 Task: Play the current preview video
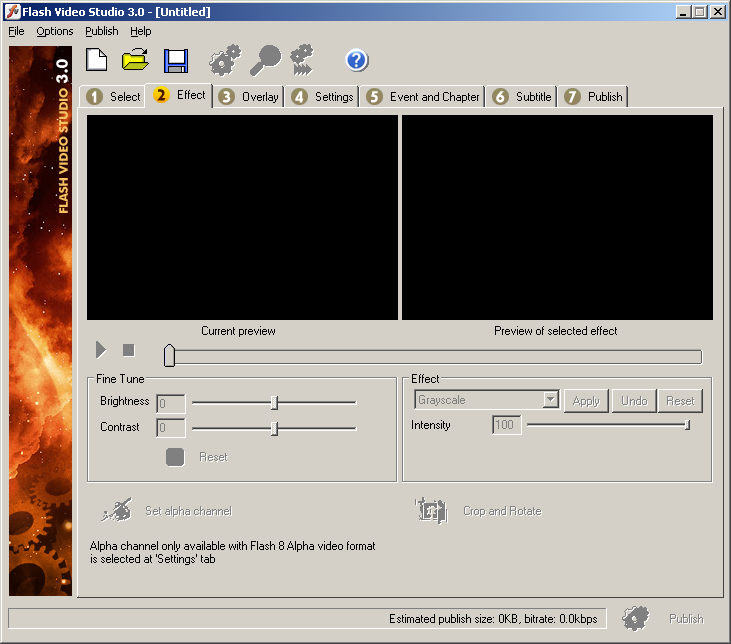pyautogui.click(x=101, y=350)
